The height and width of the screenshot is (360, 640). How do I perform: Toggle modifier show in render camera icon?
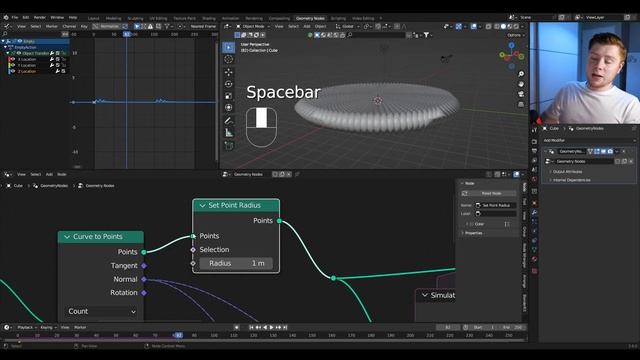(x=610, y=151)
